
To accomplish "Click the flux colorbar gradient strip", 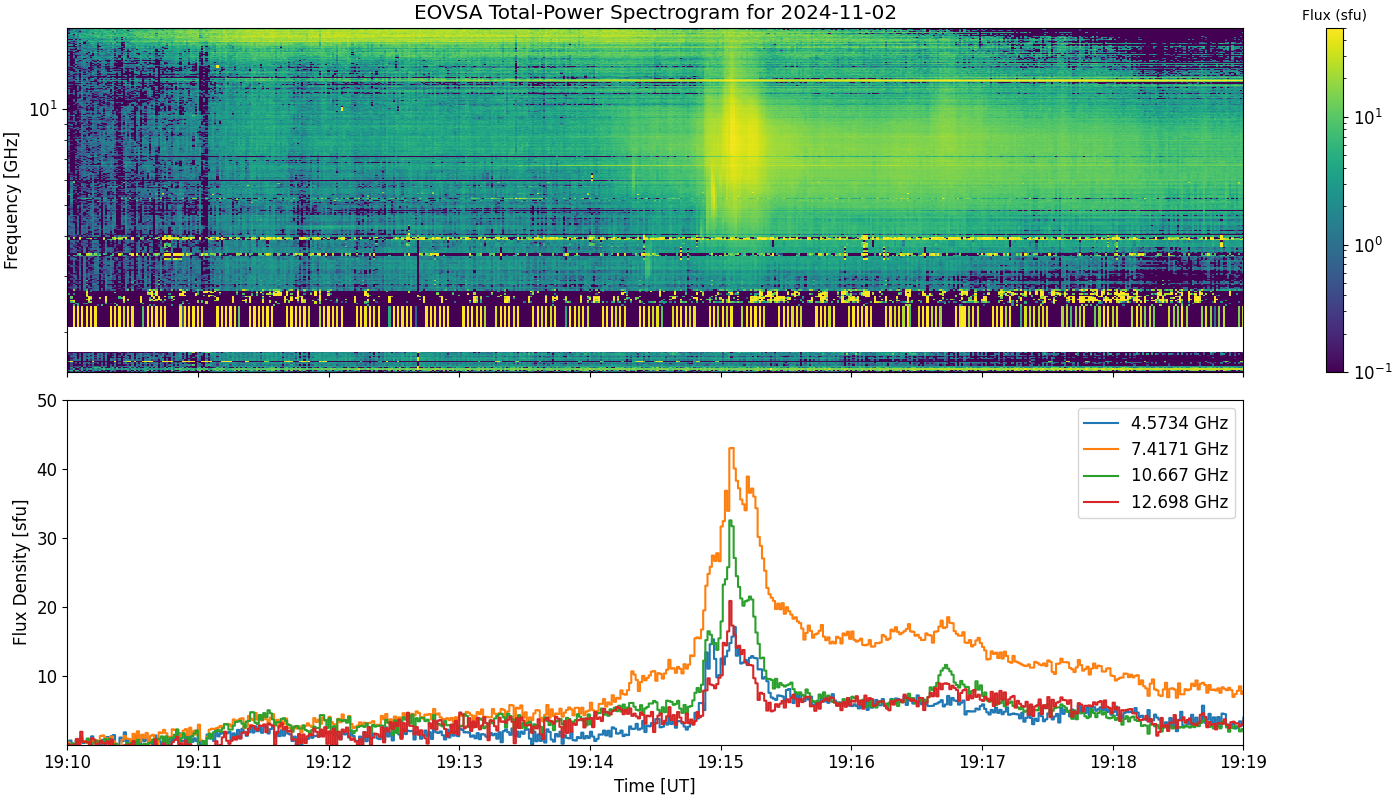I will coord(1334,200).
